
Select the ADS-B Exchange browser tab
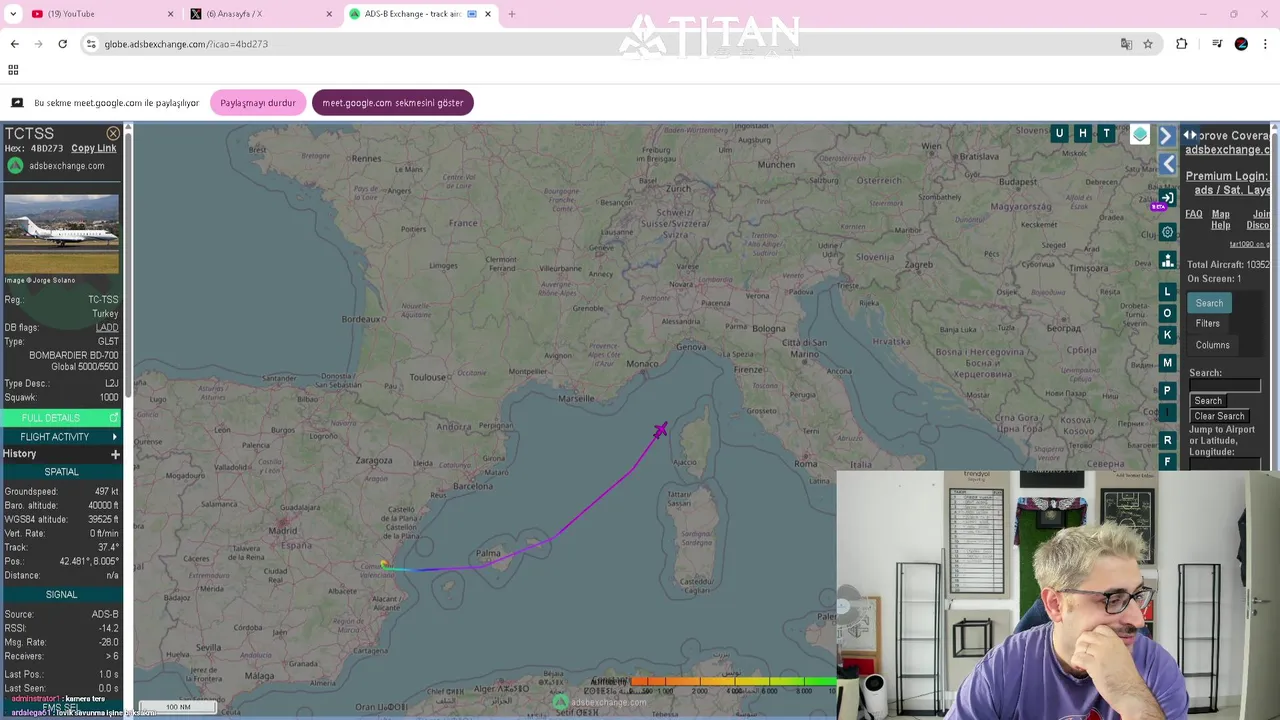tap(420, 14)
